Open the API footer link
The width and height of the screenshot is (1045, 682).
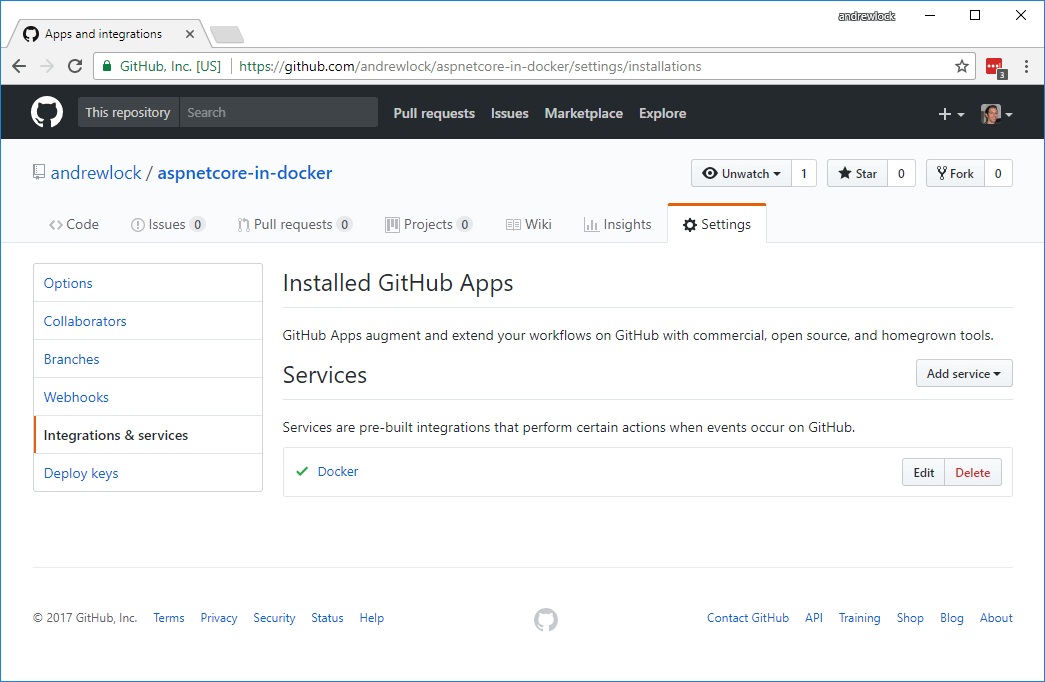pos(814,618)
